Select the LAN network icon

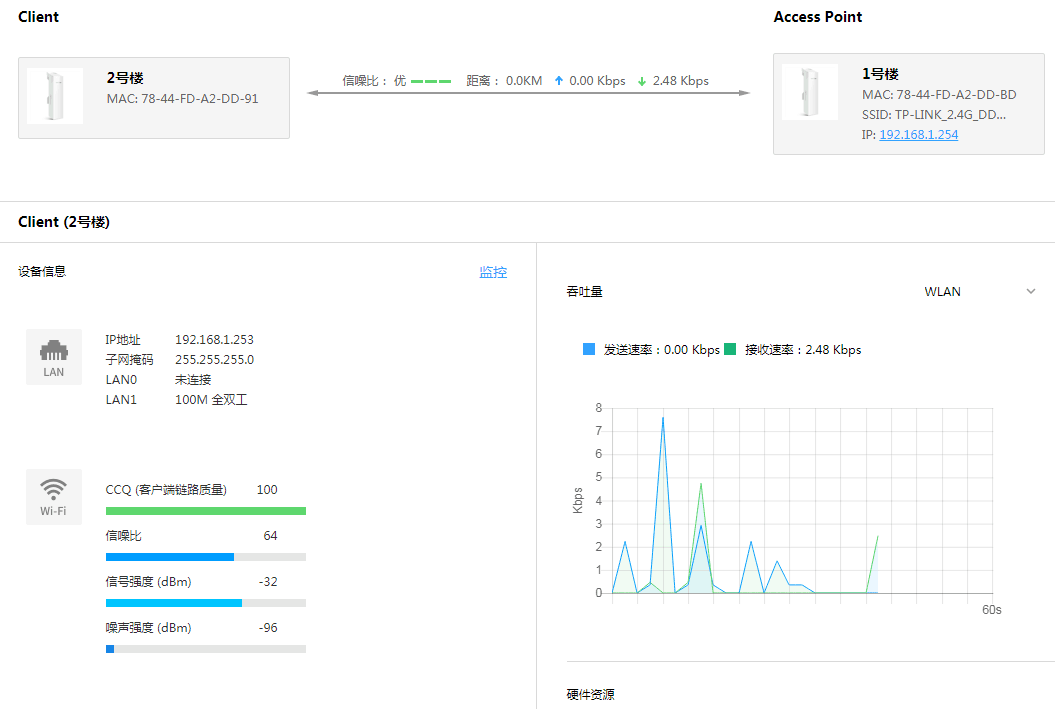[x=53, y=356]
